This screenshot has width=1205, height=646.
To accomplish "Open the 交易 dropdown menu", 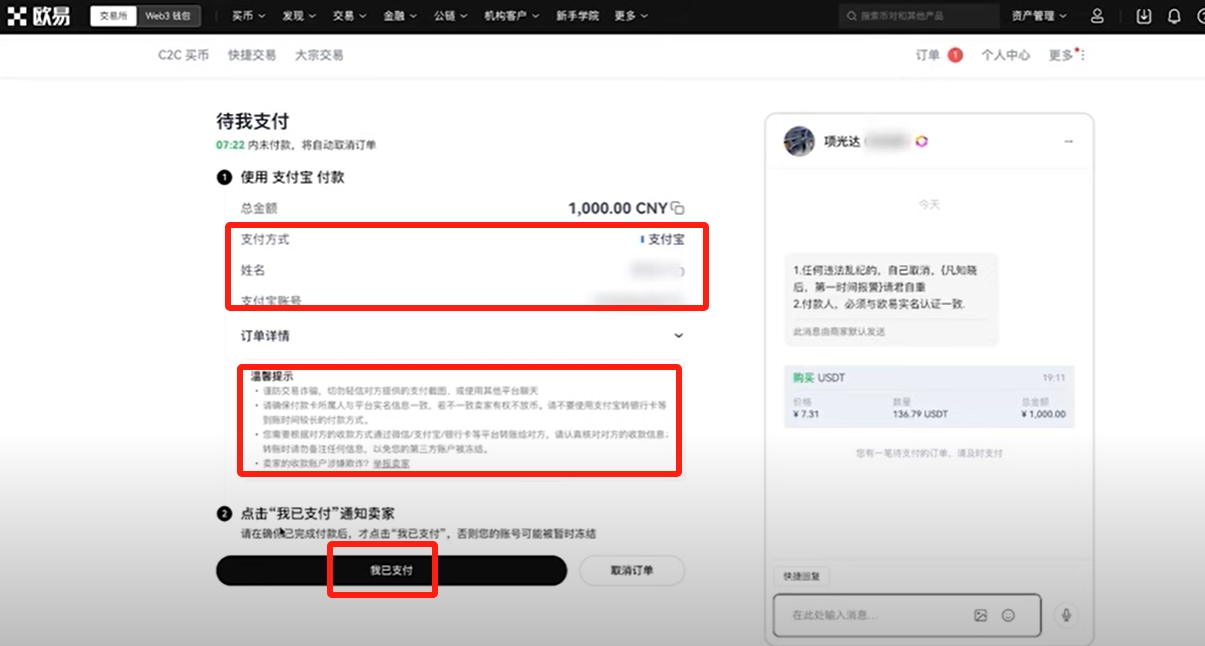I will click(x=350, y=16).
